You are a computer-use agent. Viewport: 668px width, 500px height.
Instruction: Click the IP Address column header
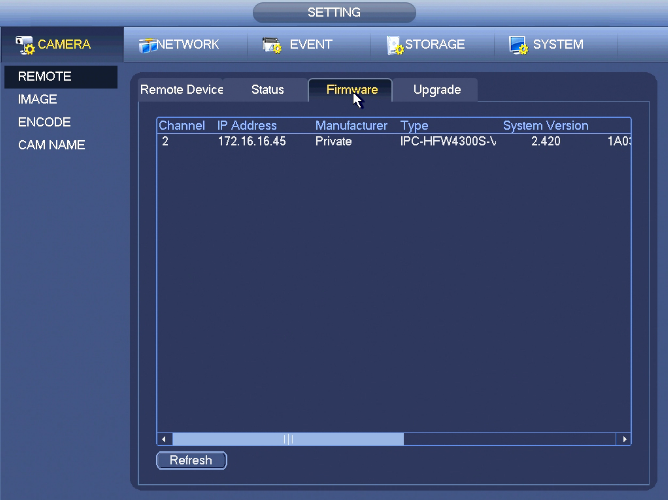click(247, 126)
